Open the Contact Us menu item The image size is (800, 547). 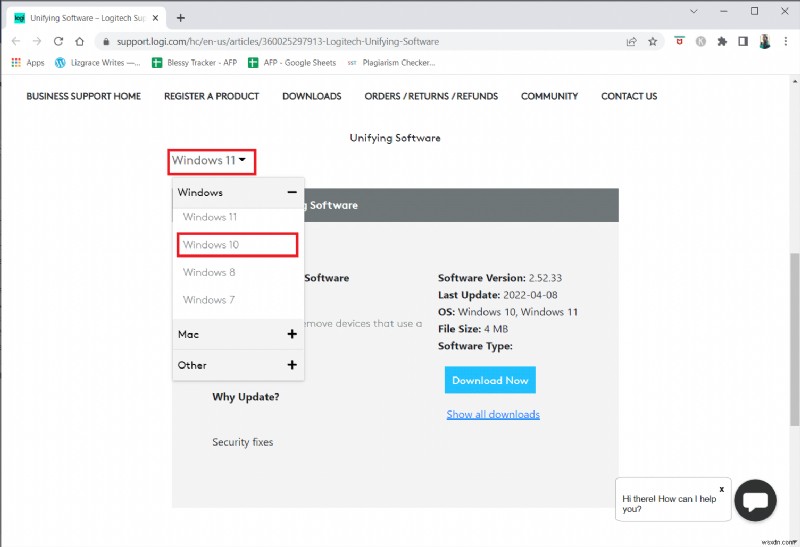(629, 96)
